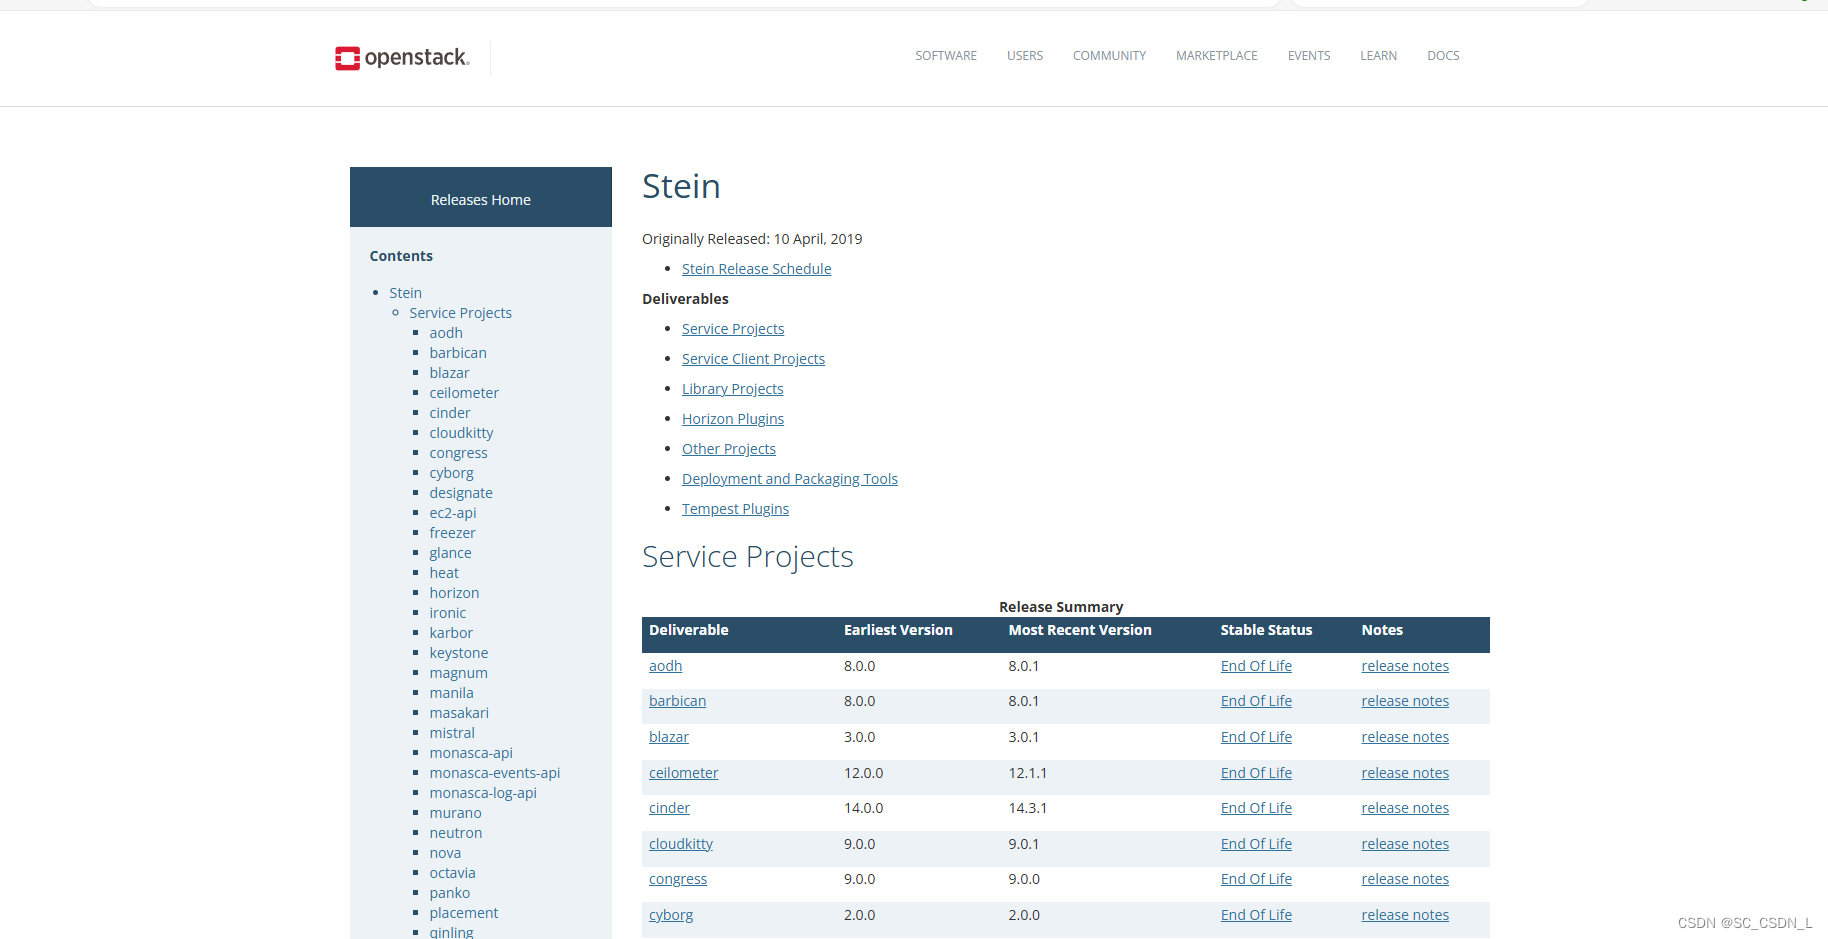The height and width of the screenshot is (939, 1828).
Task: Select cinder in the Contents sidebar
Action: (x=450, y=413)
